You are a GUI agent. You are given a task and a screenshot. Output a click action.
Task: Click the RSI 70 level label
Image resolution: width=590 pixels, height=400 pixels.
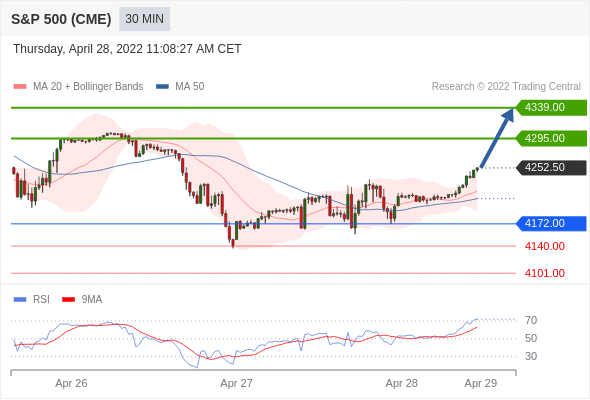[531, 321]
